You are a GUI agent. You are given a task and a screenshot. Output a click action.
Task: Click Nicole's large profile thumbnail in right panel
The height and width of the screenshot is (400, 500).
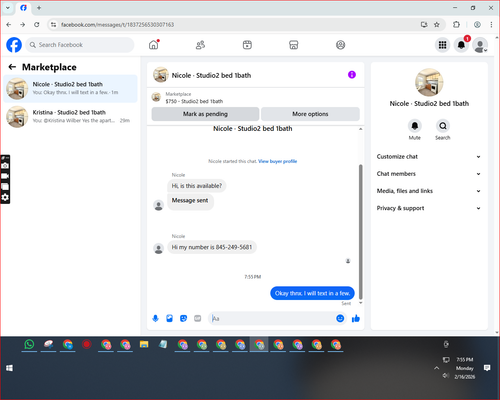[x=429, y=82]
